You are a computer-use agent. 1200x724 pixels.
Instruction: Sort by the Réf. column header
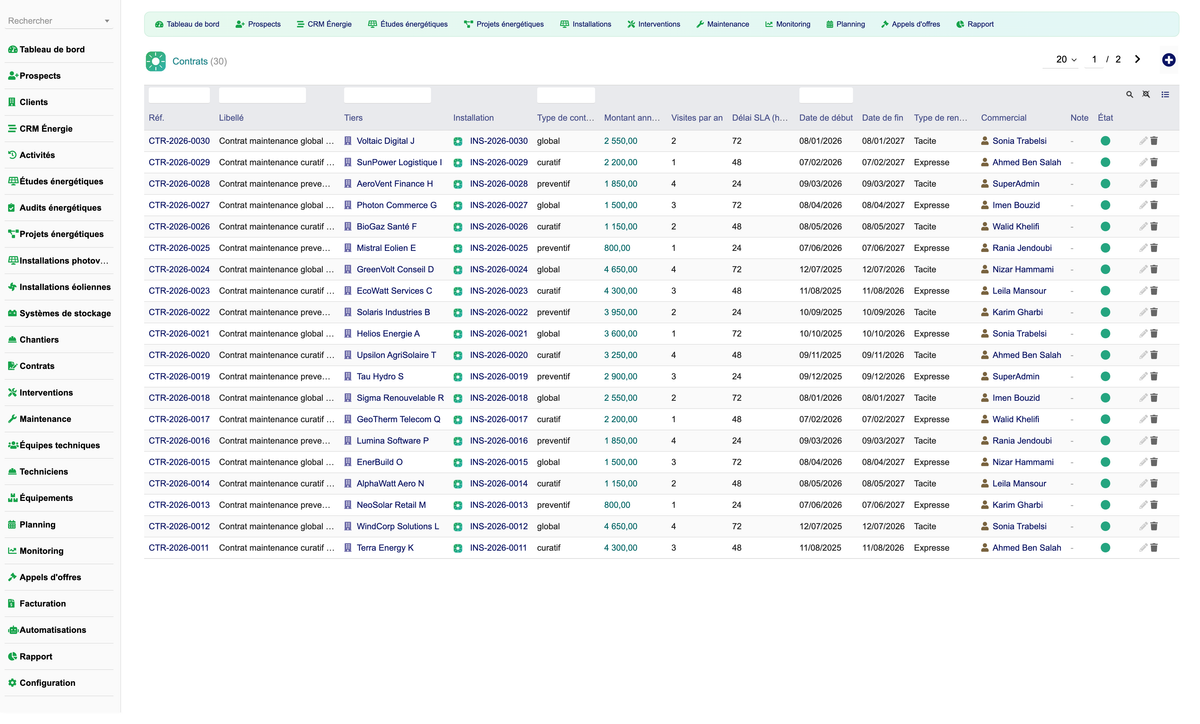click(157, 118)
